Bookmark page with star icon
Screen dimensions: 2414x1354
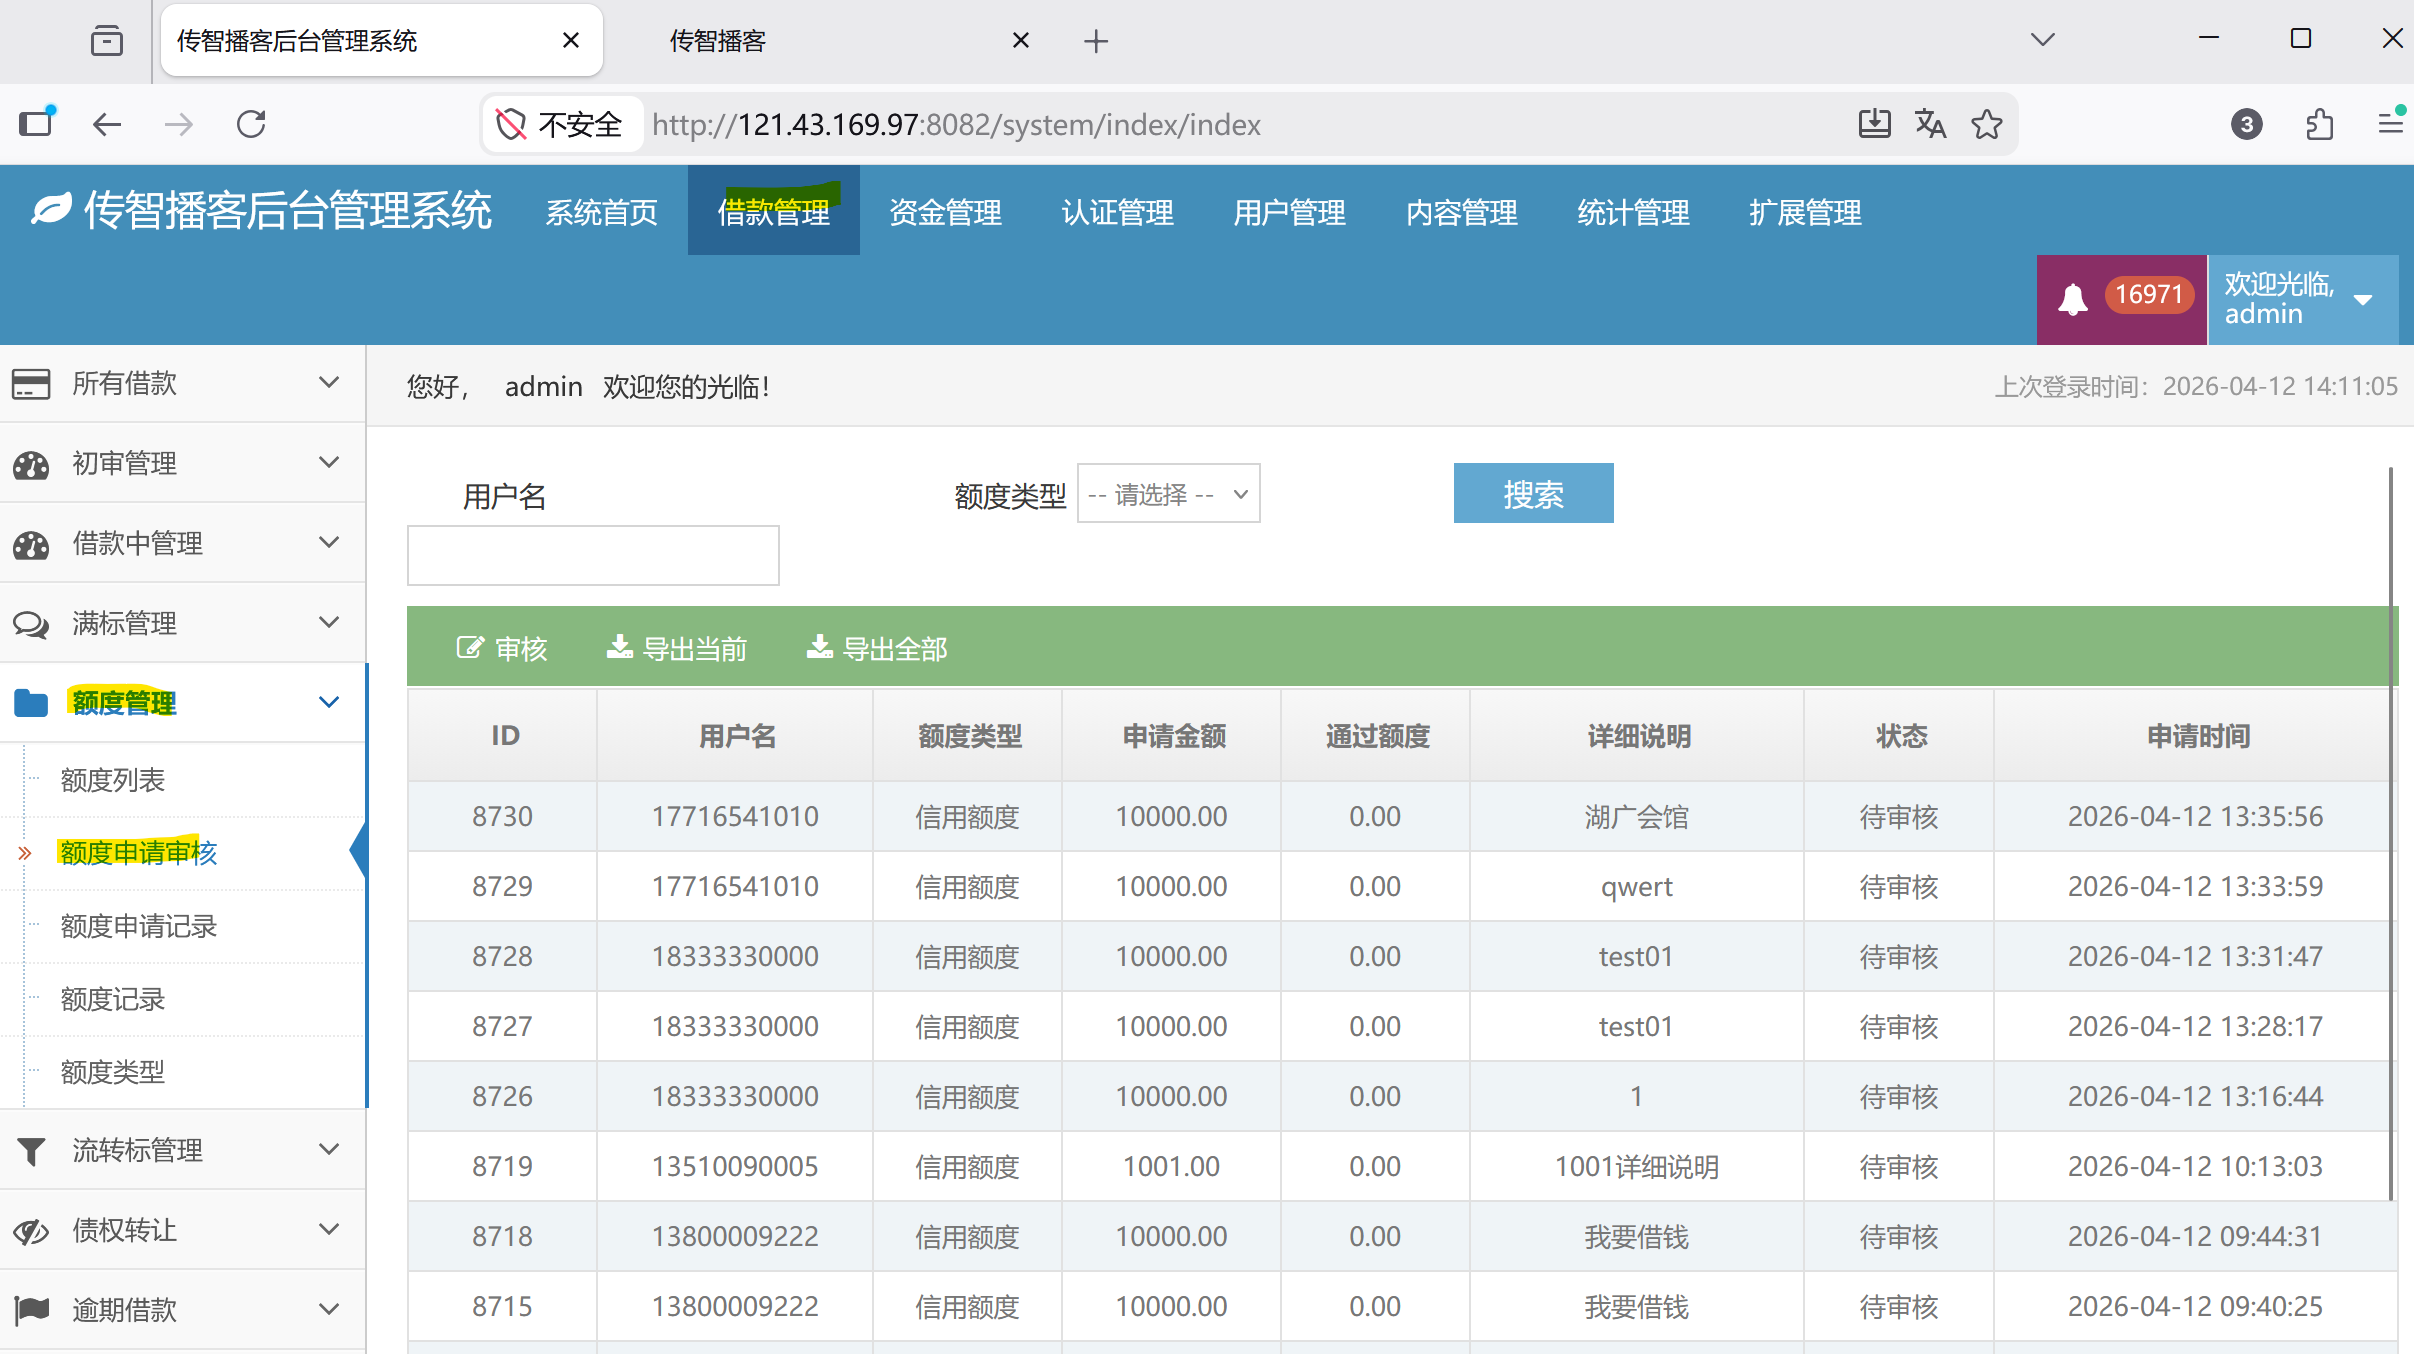[1986, 124]
